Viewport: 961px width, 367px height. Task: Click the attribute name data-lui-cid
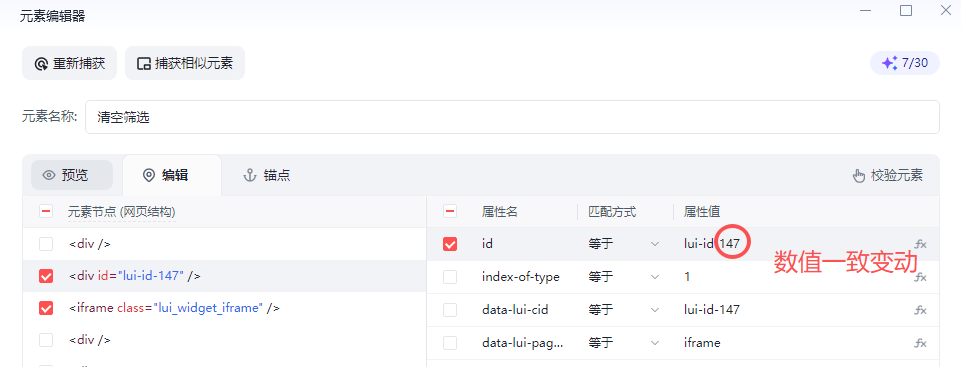515,310
